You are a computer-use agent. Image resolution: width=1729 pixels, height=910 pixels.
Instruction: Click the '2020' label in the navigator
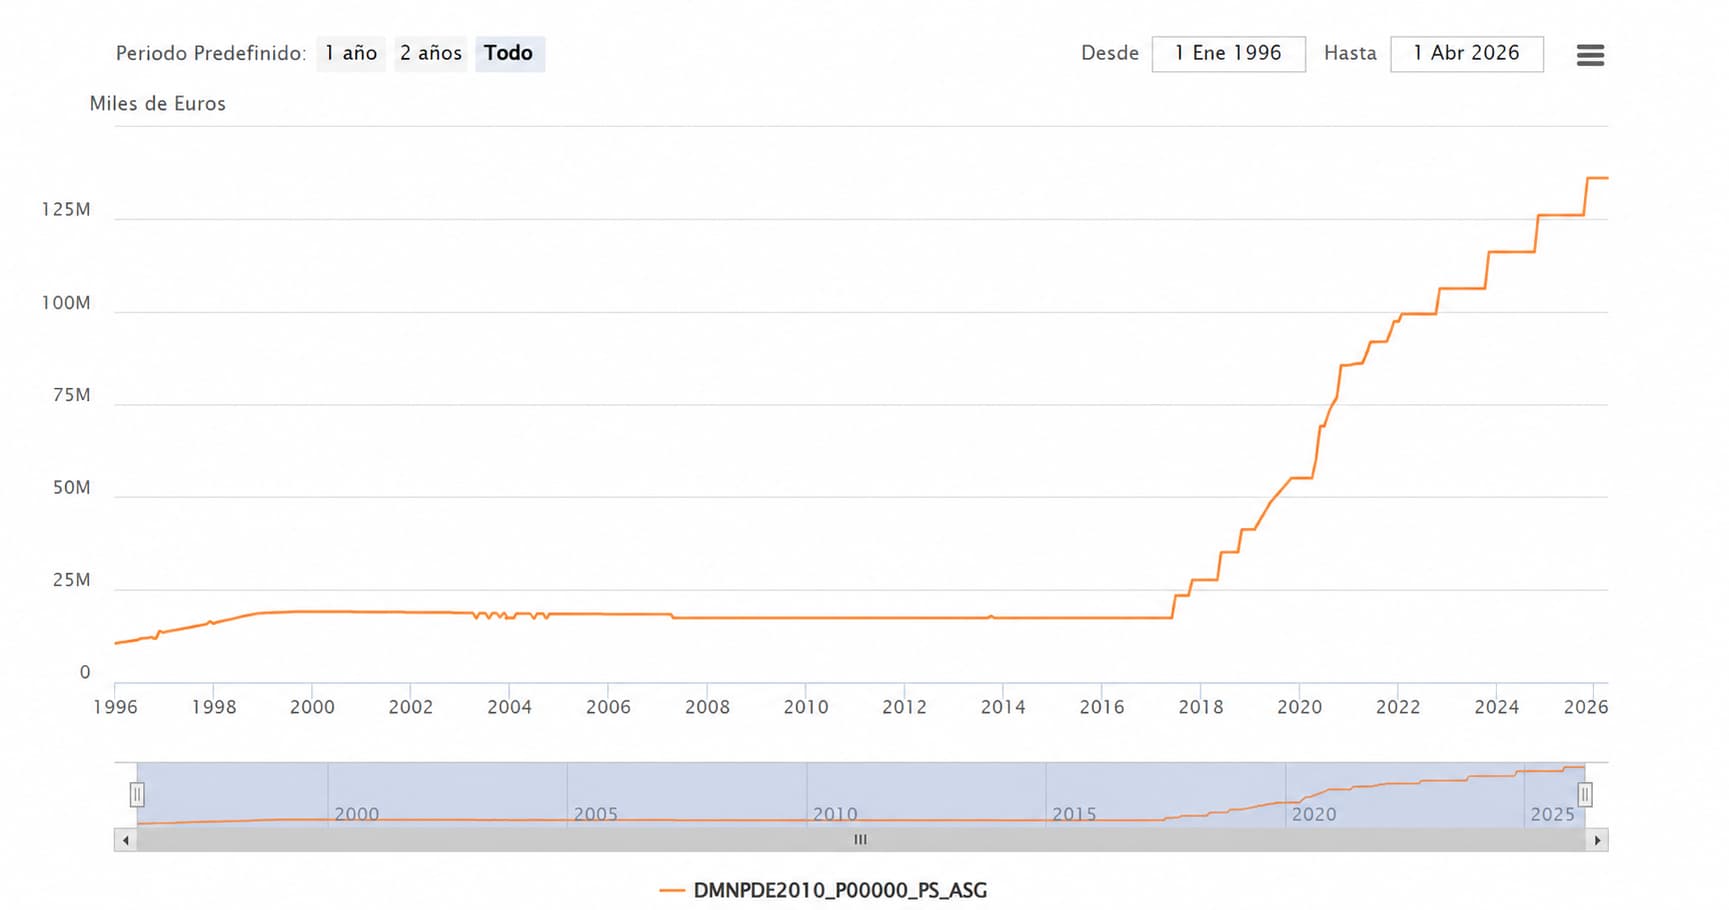tap(1314, 814)
